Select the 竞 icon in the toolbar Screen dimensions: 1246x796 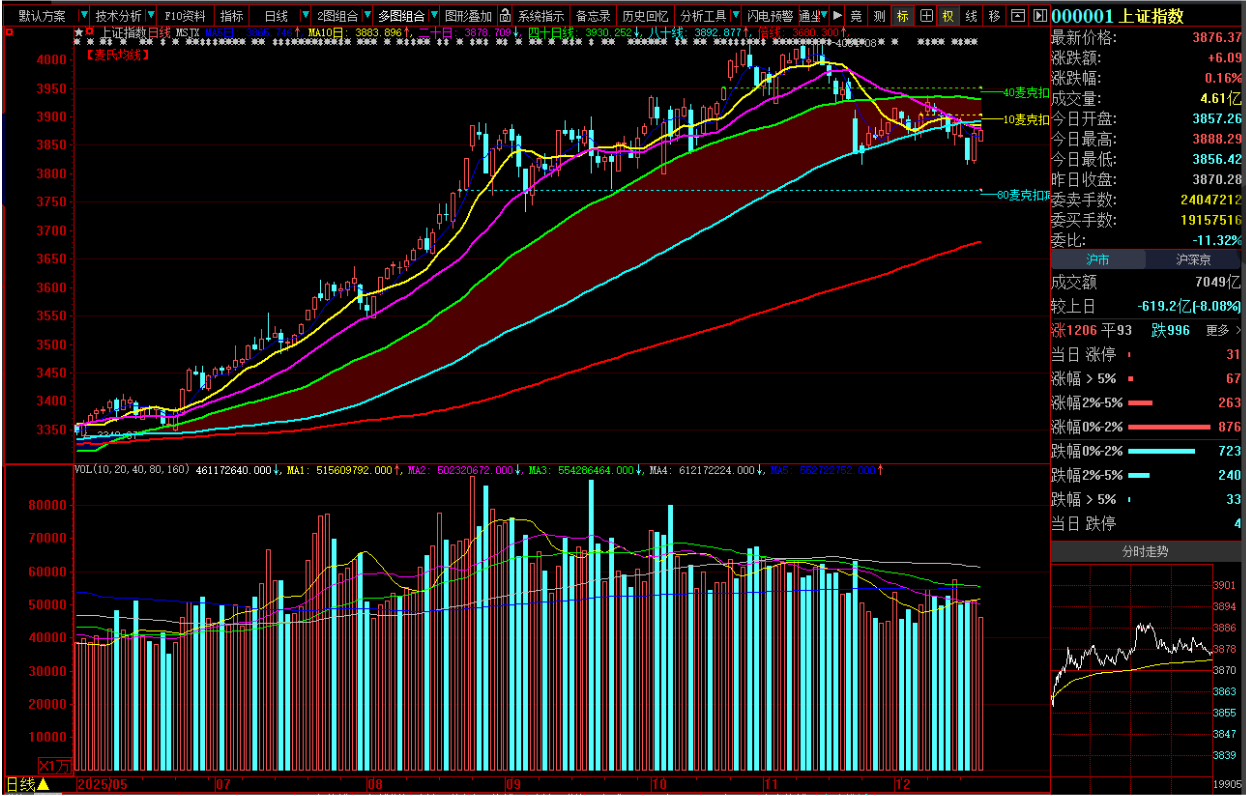coord(856,16)
